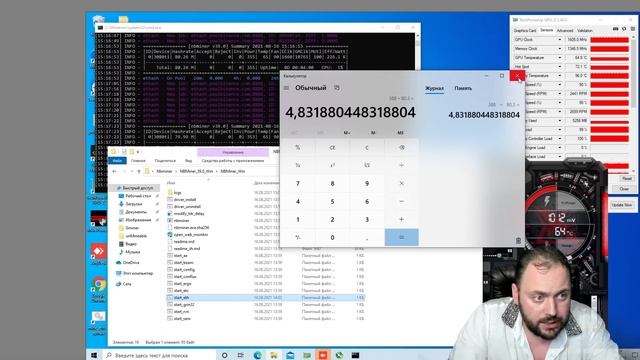
Task: Click the taskbar search box
Action: 159,355
